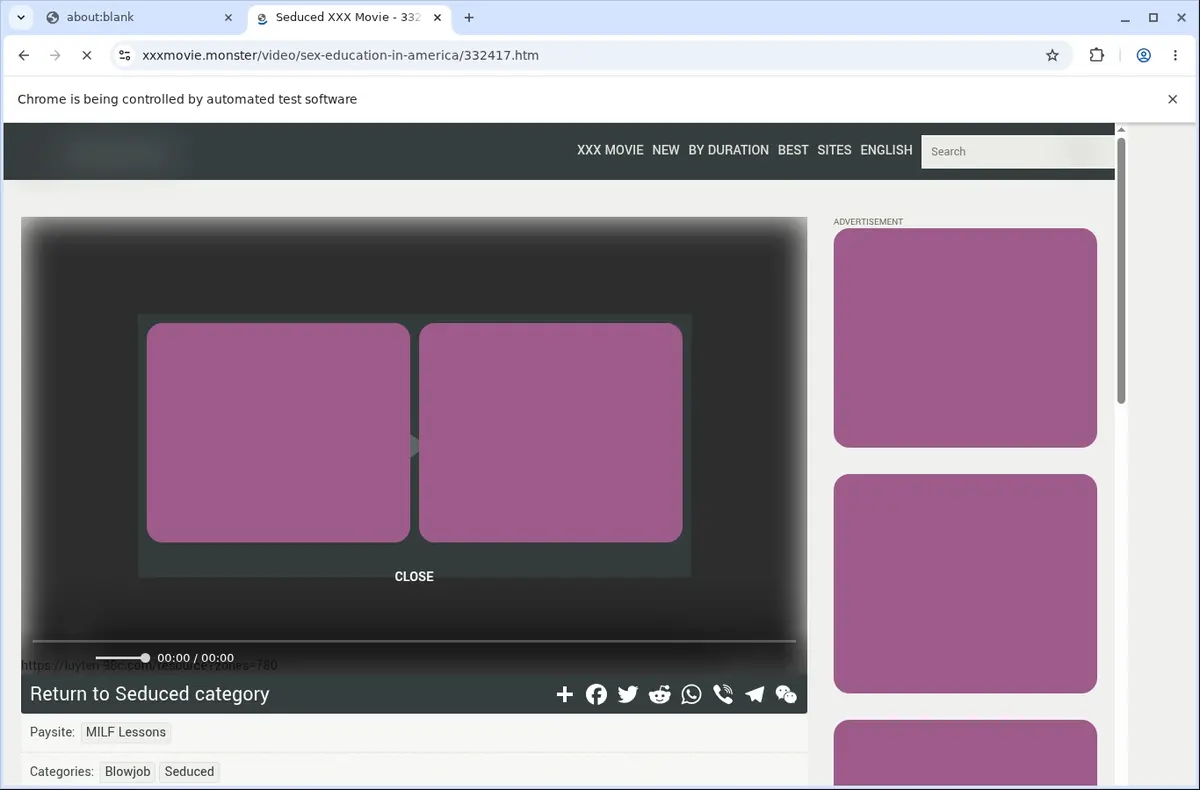Open the MILF Lessons paysite tag

126,732
